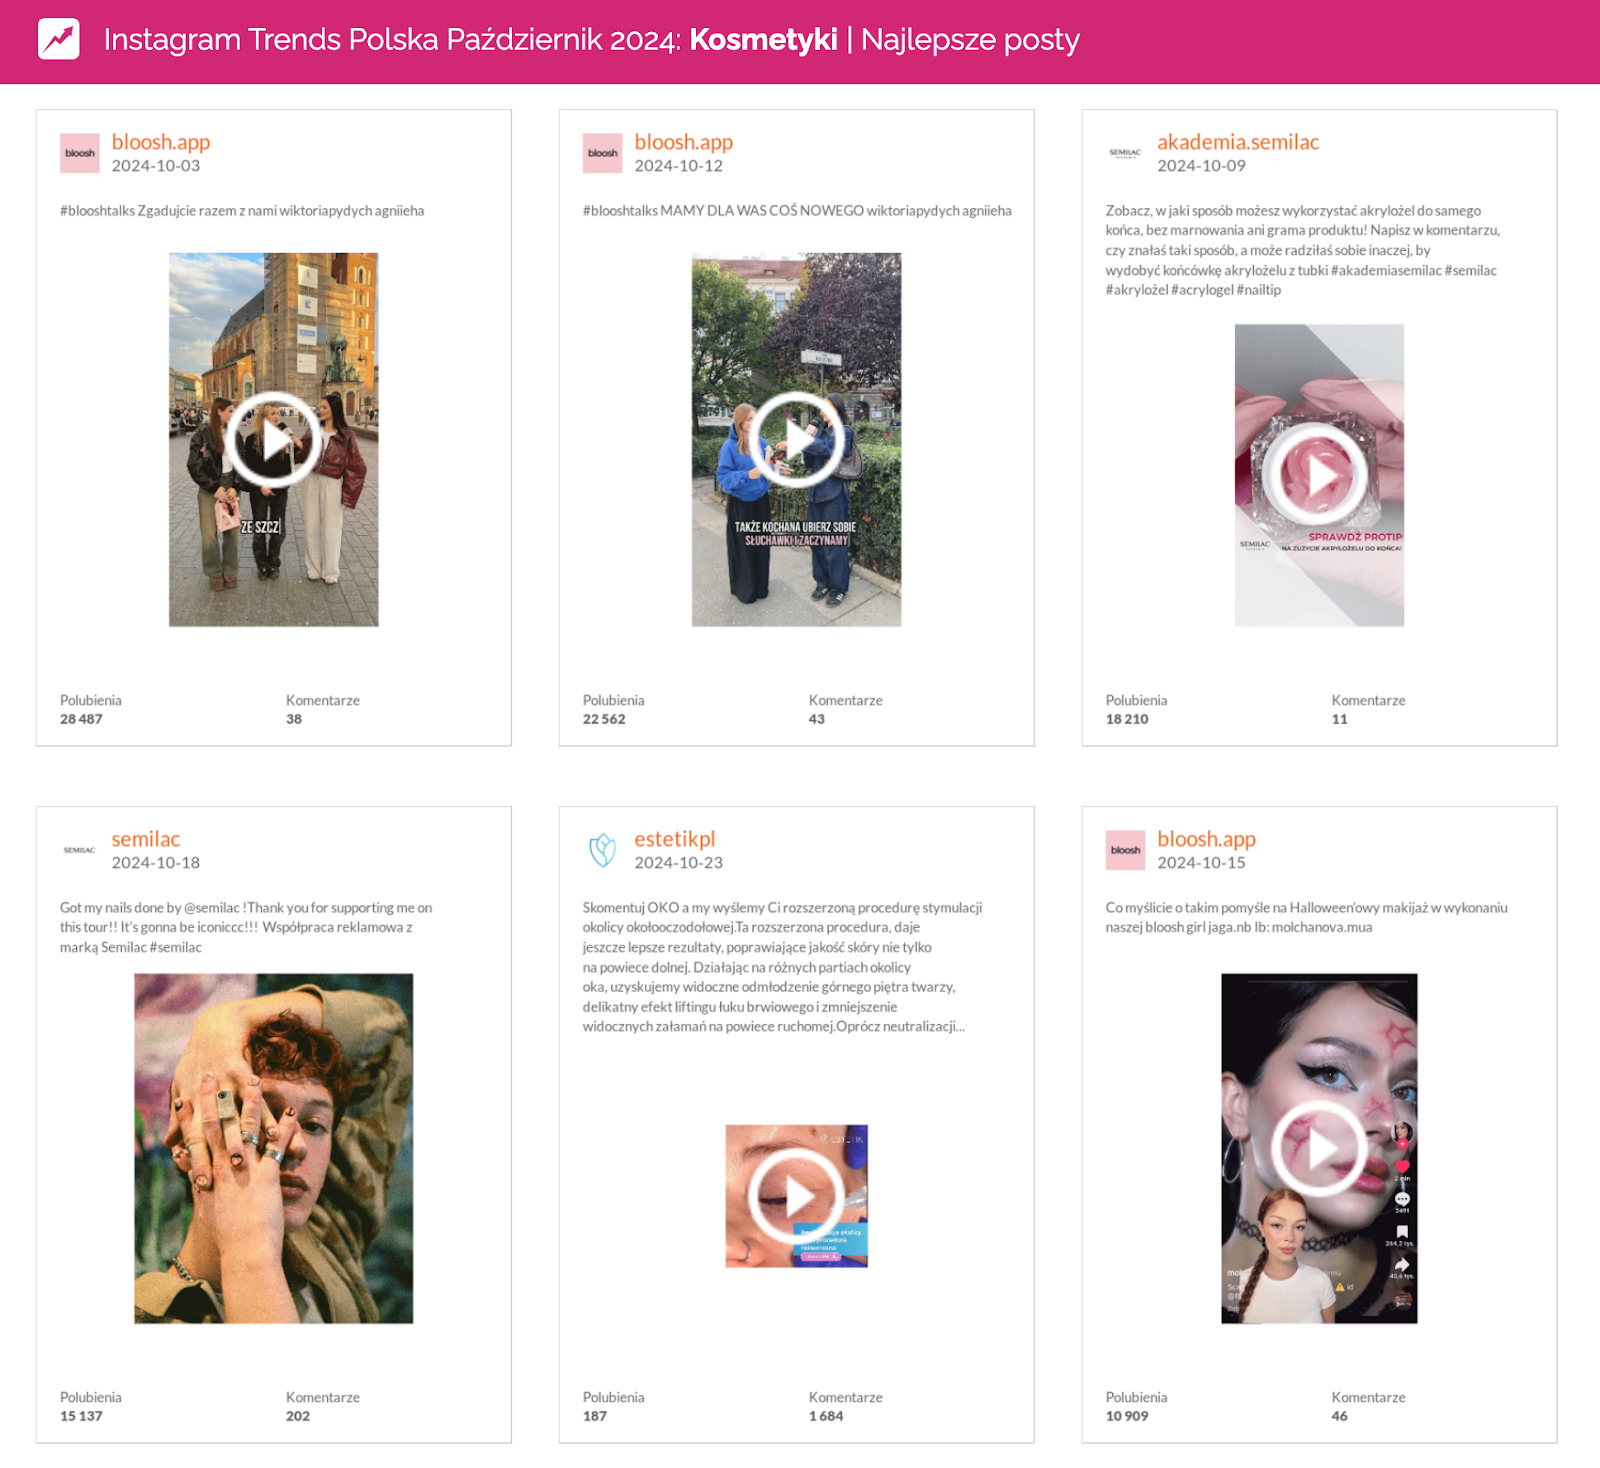The width and height of the screenshot is (1600, 1468).
Task: Click caption starting 'Skomentuj OKO'
Action: tap(782, 967)
